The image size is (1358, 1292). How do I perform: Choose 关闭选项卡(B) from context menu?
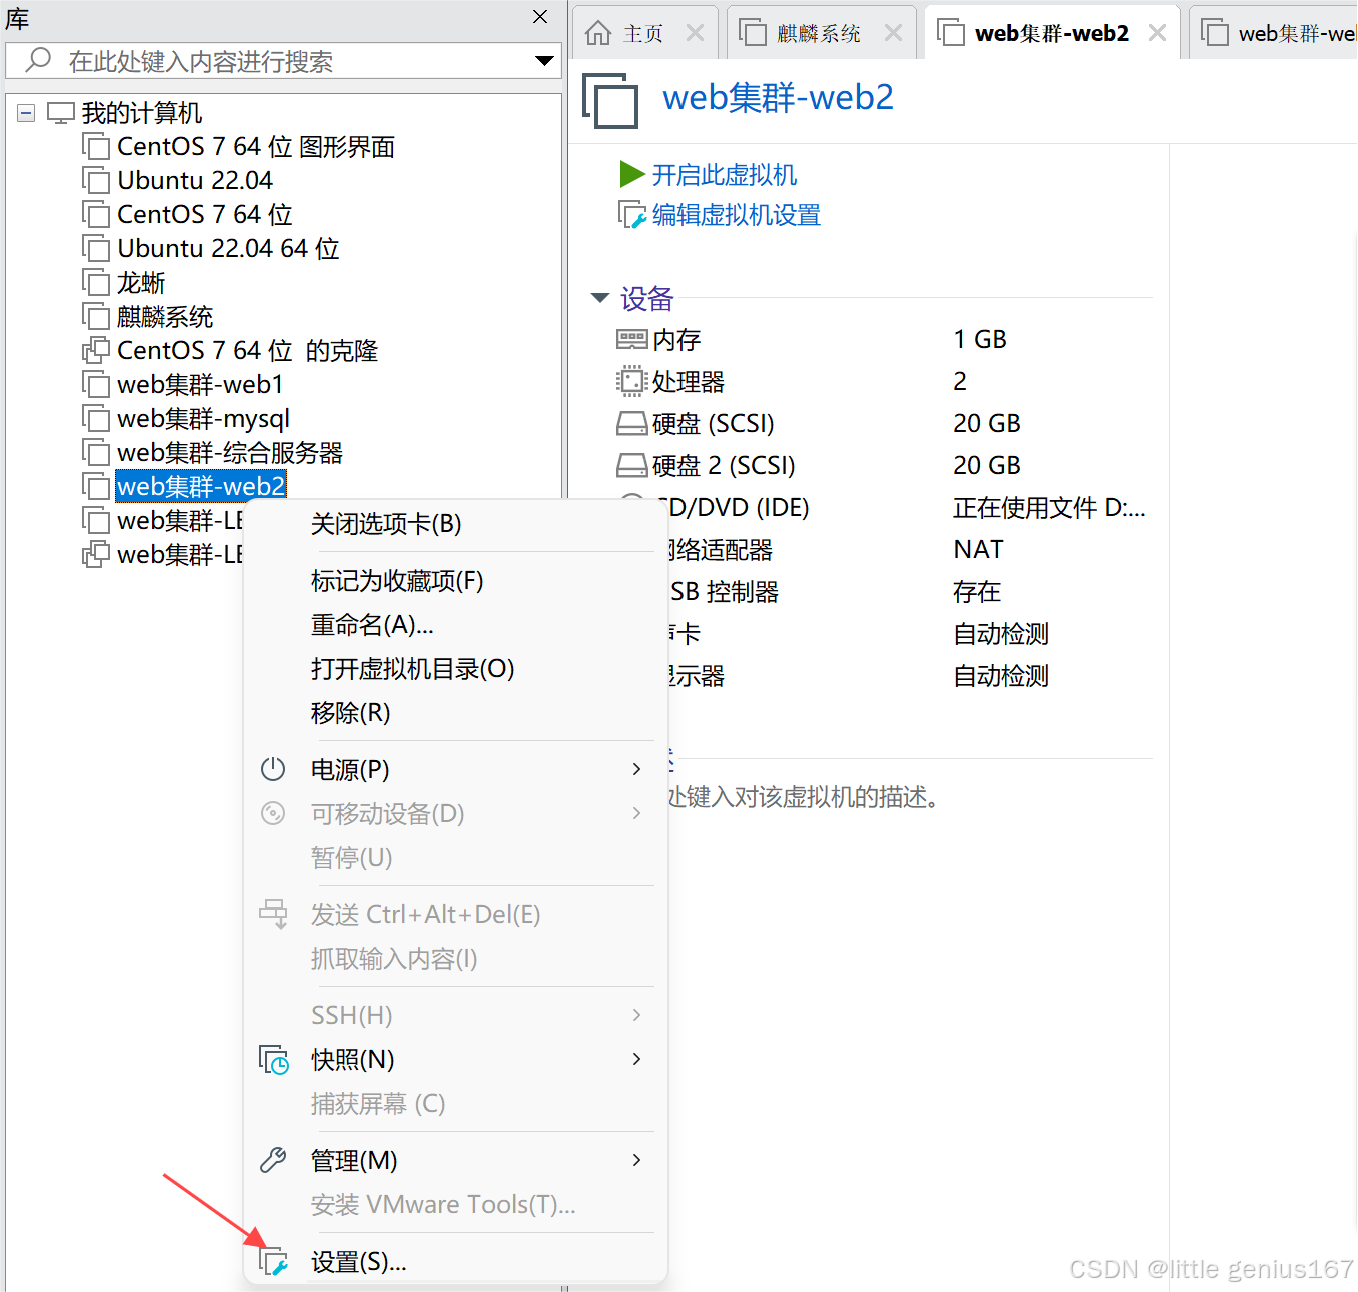tap(455, 524)
